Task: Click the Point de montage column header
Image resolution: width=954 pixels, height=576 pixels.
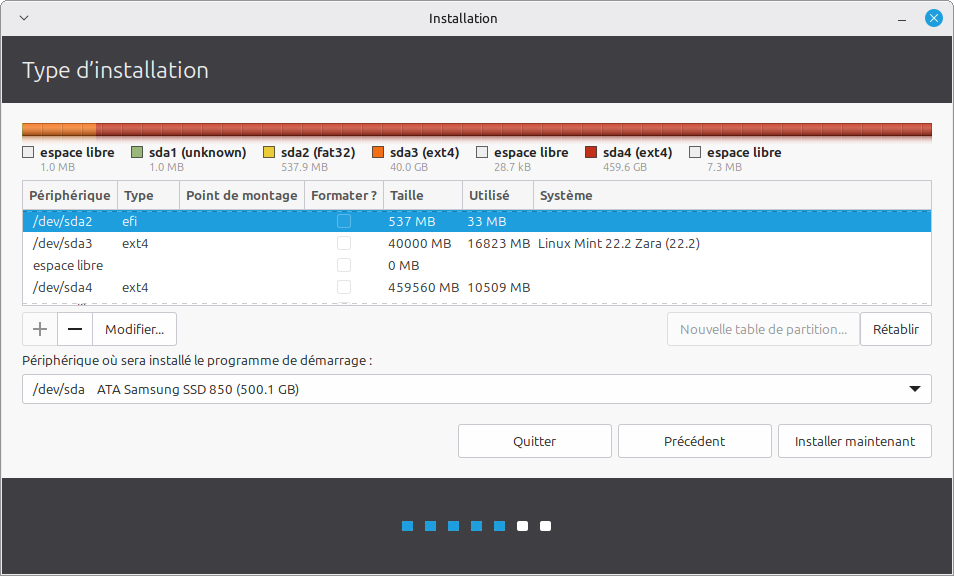Action: [x=241, y=195]
